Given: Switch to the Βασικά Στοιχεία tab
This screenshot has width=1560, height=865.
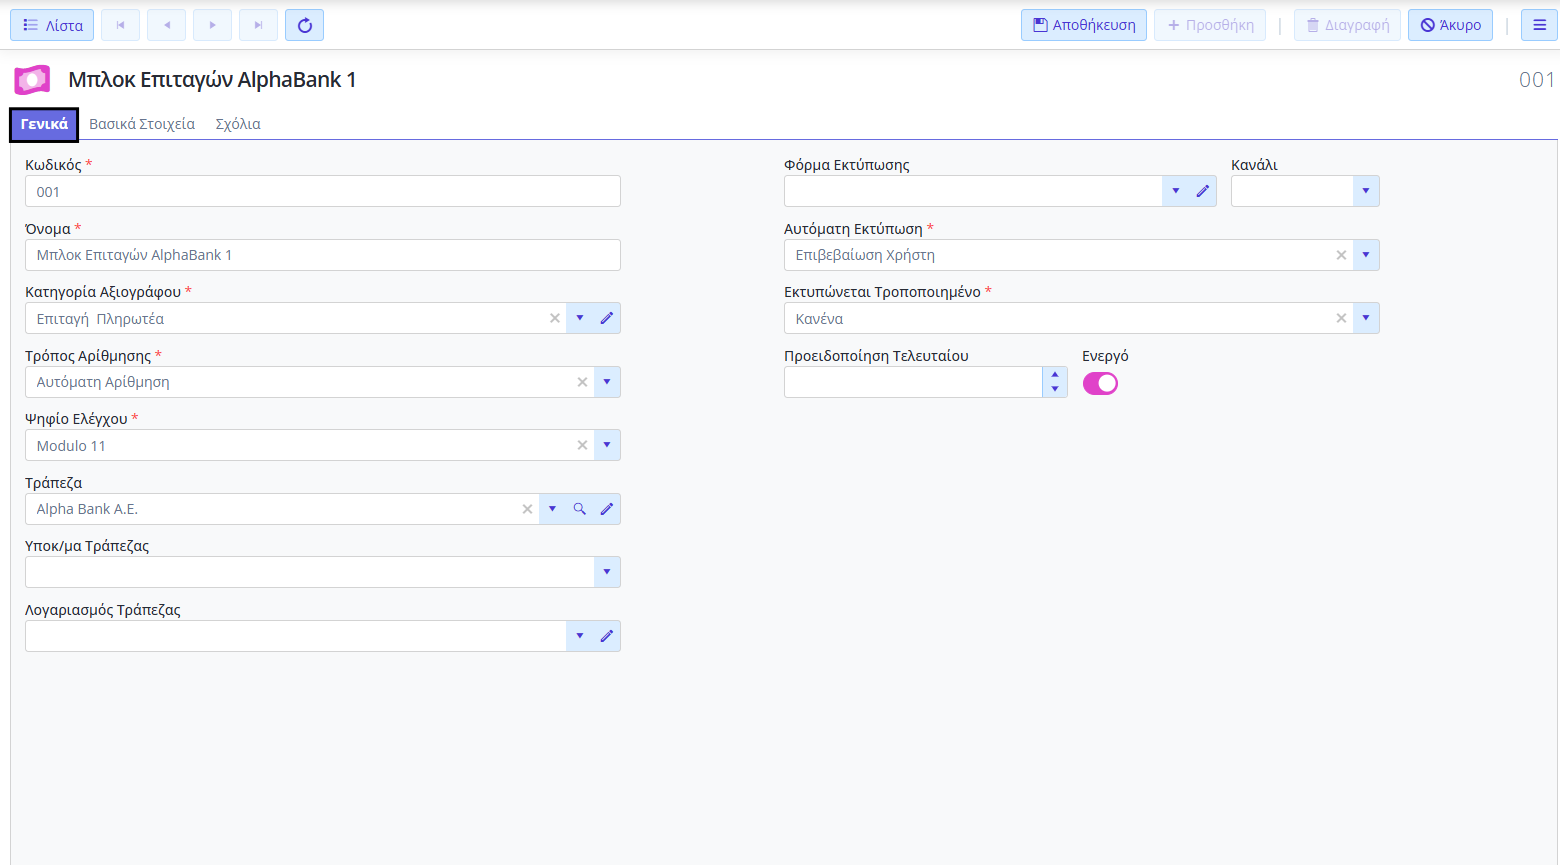Looking at the screenshot, I should [x=142, y=124].
